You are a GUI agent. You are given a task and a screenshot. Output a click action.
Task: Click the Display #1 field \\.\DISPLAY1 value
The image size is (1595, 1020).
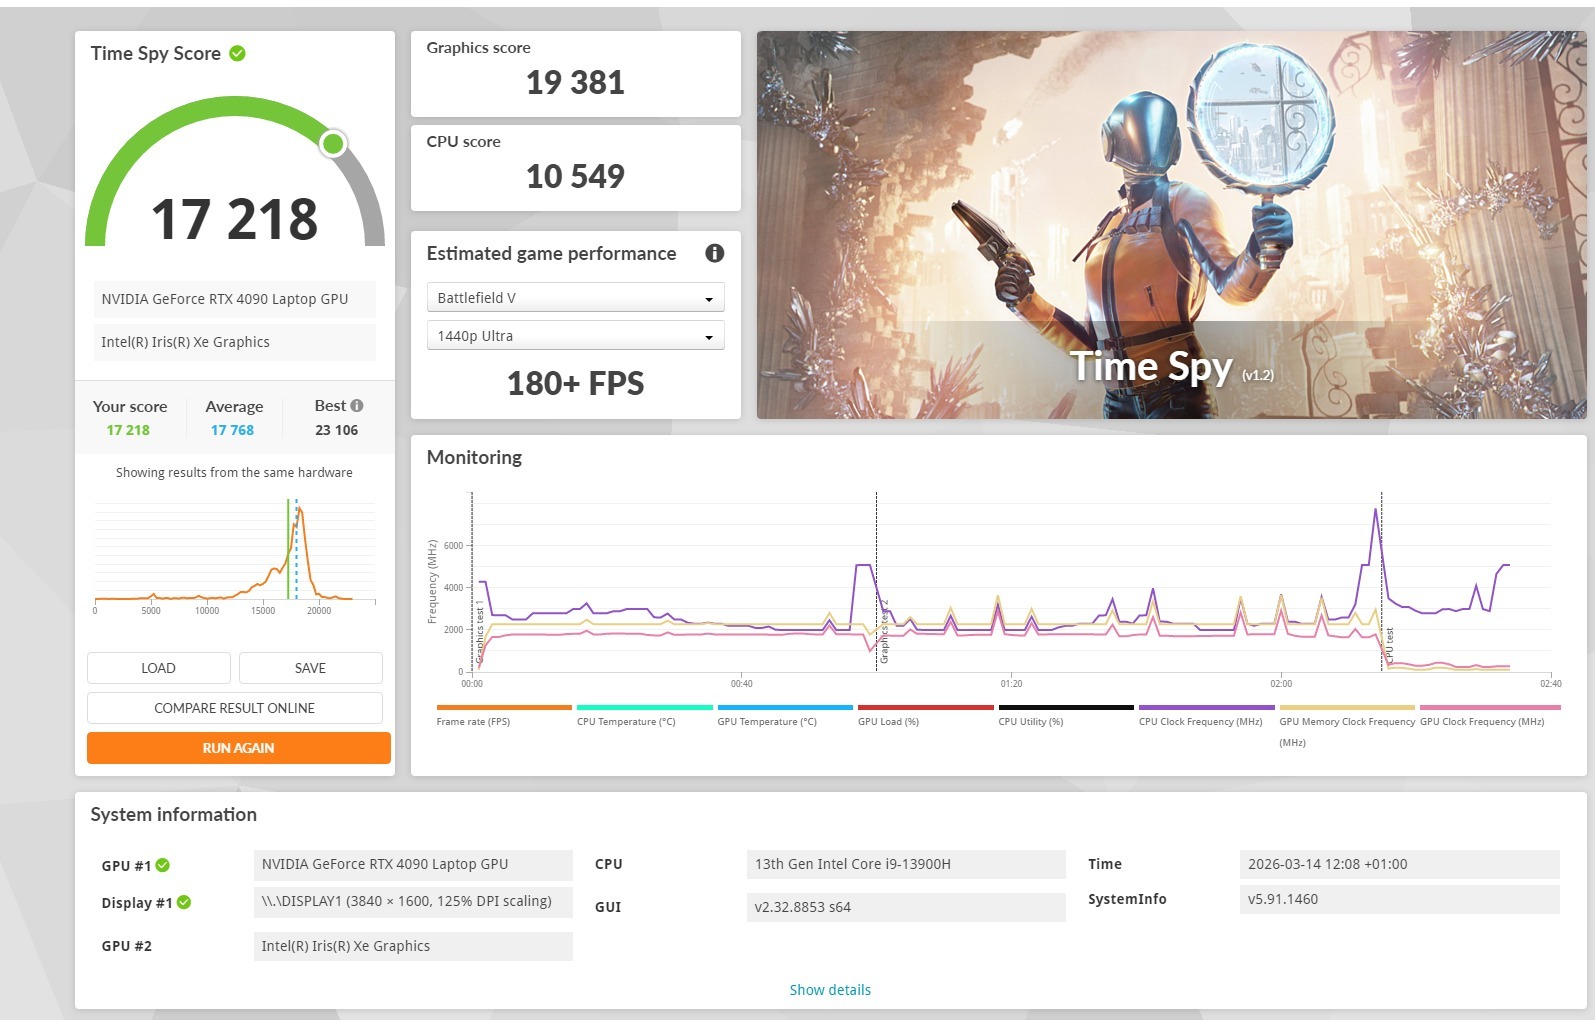coord(413,901)
